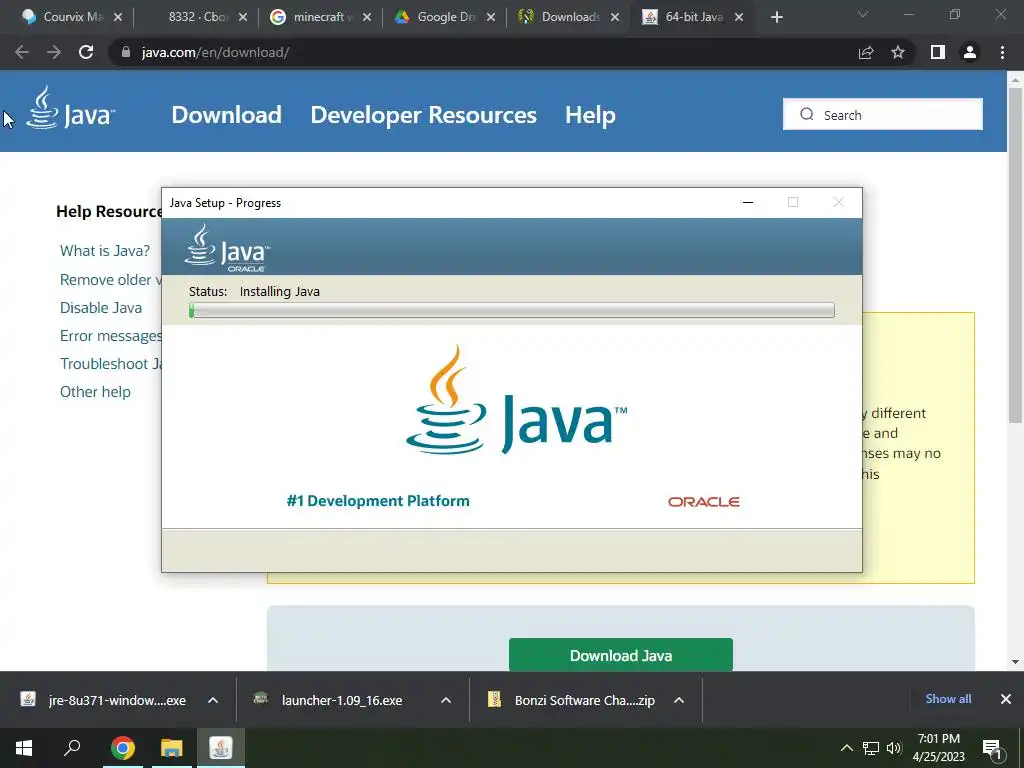1024x768 pixels.
Task: Click the network tray icon
Action: coord(871,748)
